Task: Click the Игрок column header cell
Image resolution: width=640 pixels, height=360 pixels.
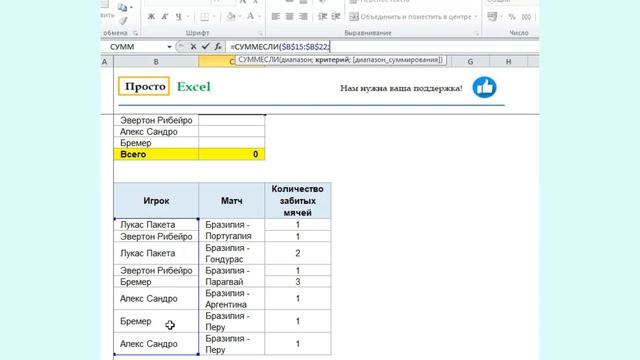Action: (156, 201)
